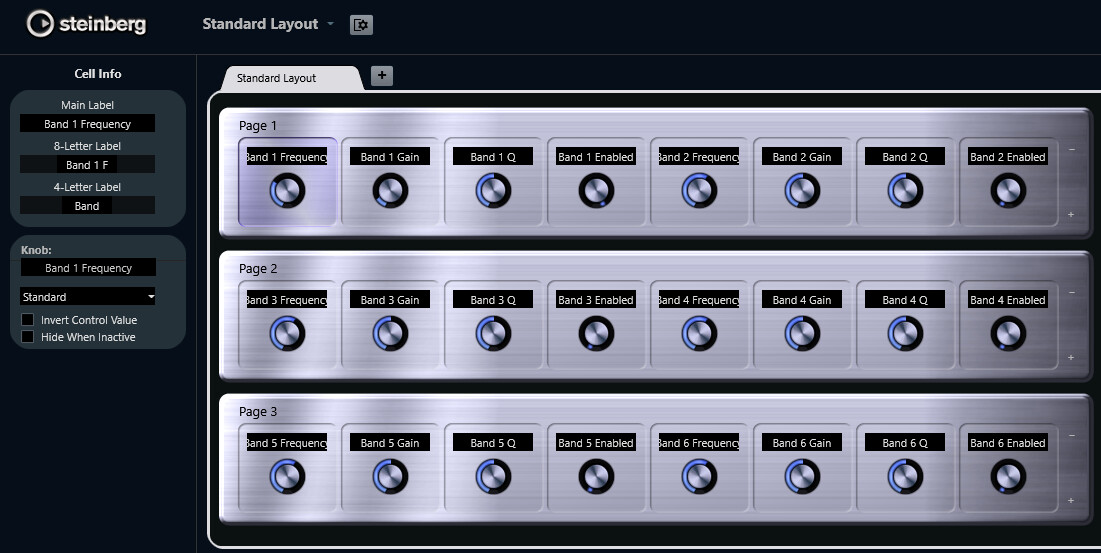The image size is (1101, 553).
Task: Click the Page 2 title
Action: (x=258, y=269)
